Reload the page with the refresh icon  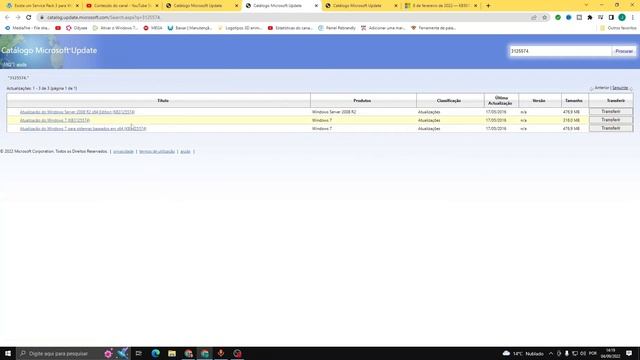(29, 18)
